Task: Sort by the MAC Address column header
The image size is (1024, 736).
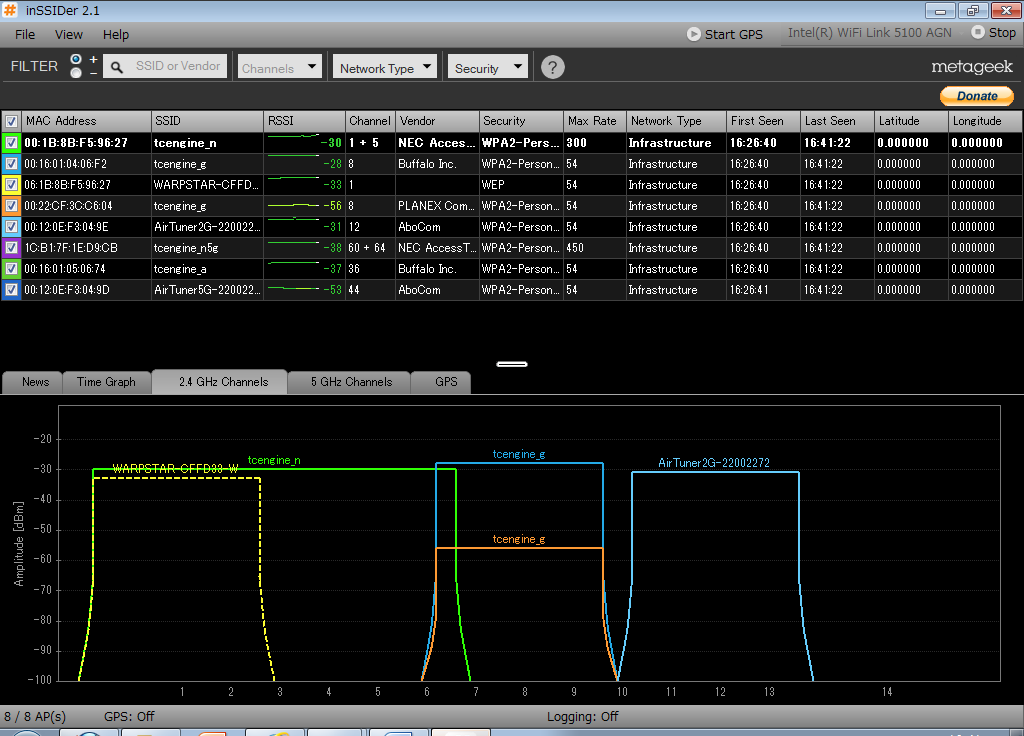Action: point(86,121)
